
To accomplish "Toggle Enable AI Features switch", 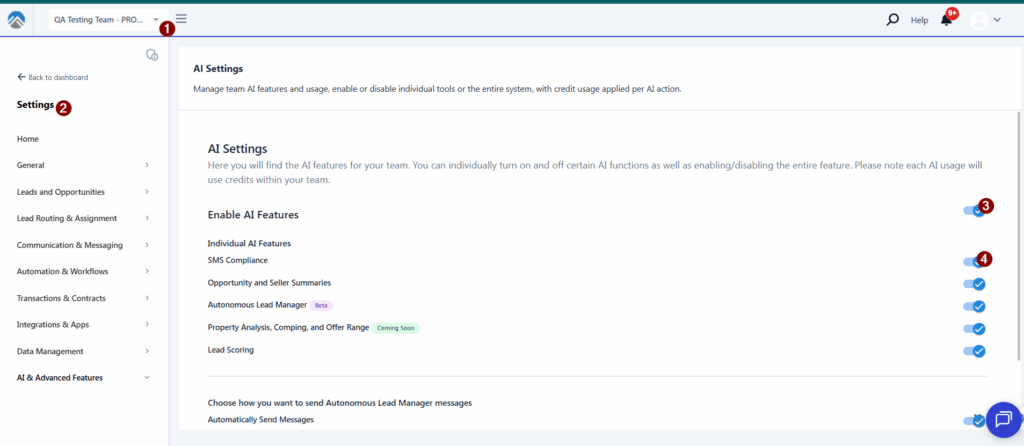I will (973, 211).
